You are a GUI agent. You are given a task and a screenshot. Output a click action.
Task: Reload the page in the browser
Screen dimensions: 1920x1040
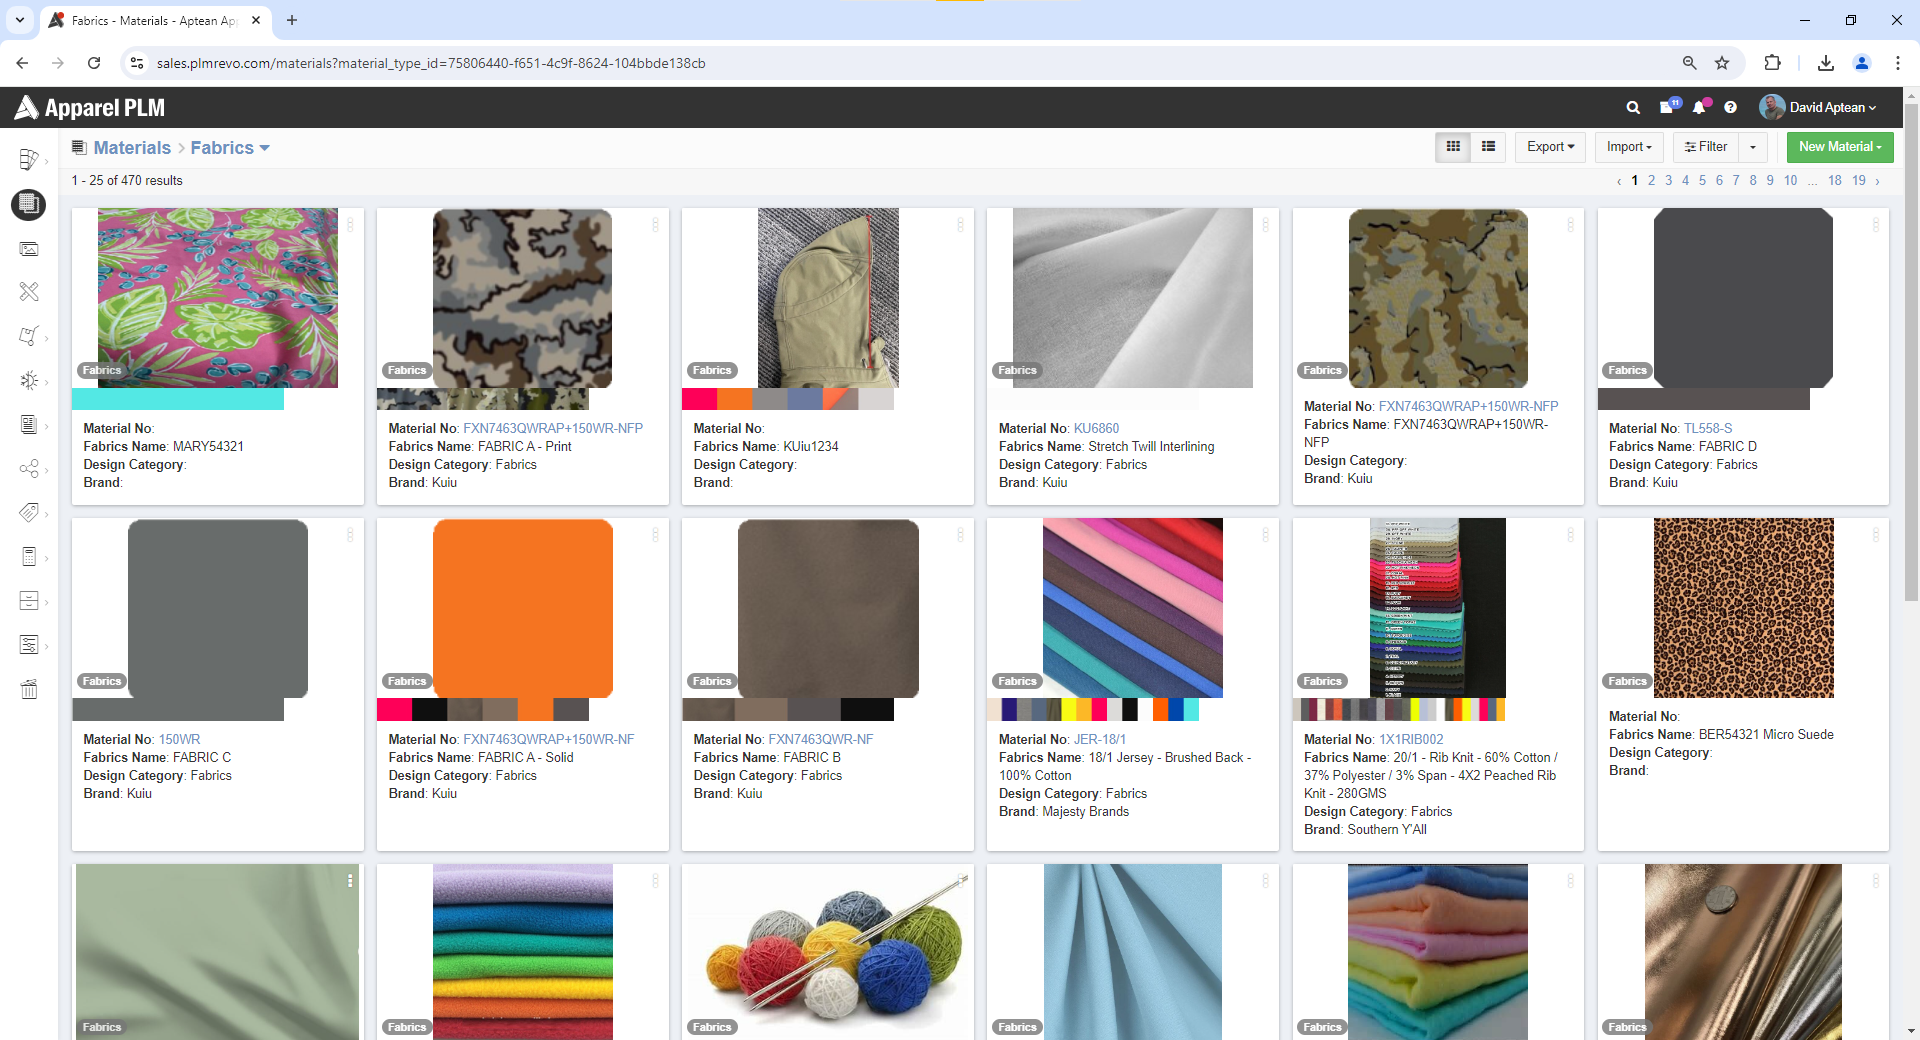tap(94, 63)
